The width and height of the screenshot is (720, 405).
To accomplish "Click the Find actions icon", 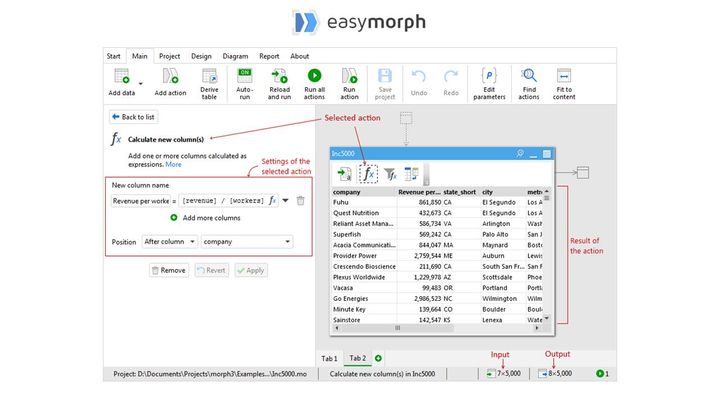I will pyautogui.click(x=529, y=76).
